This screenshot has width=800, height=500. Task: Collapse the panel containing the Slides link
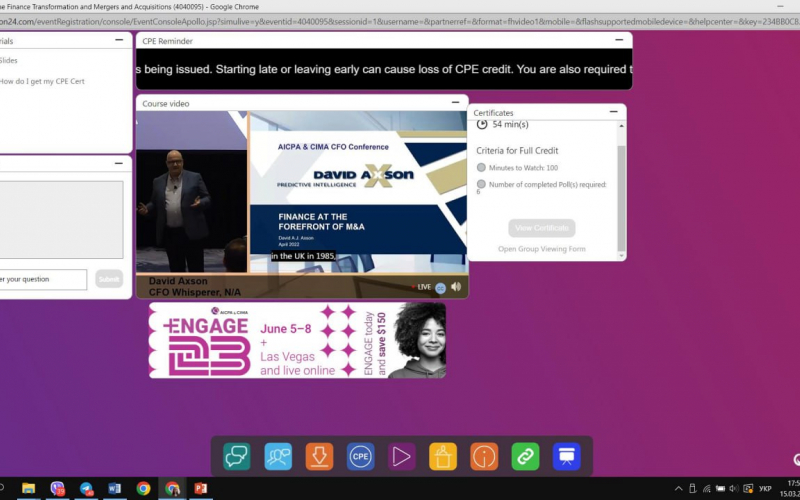pyautogui.click(x=119, y=40)
